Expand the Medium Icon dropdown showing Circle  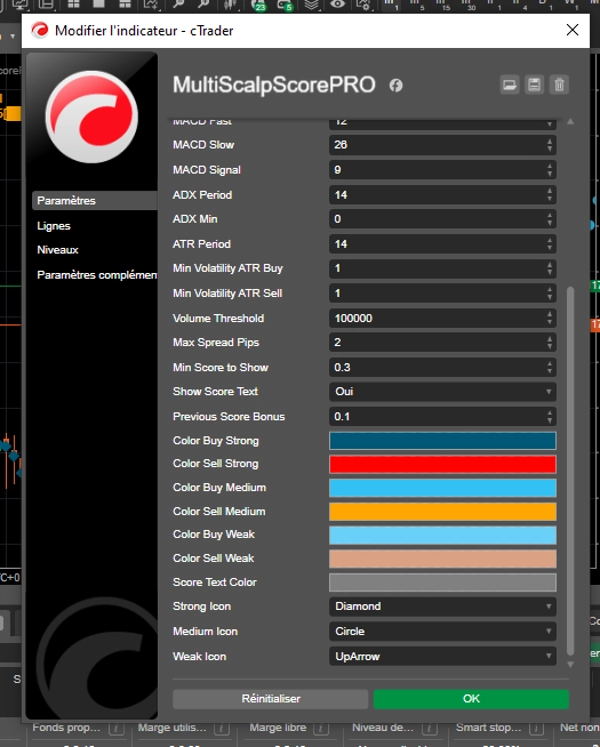tap(442, 631)
